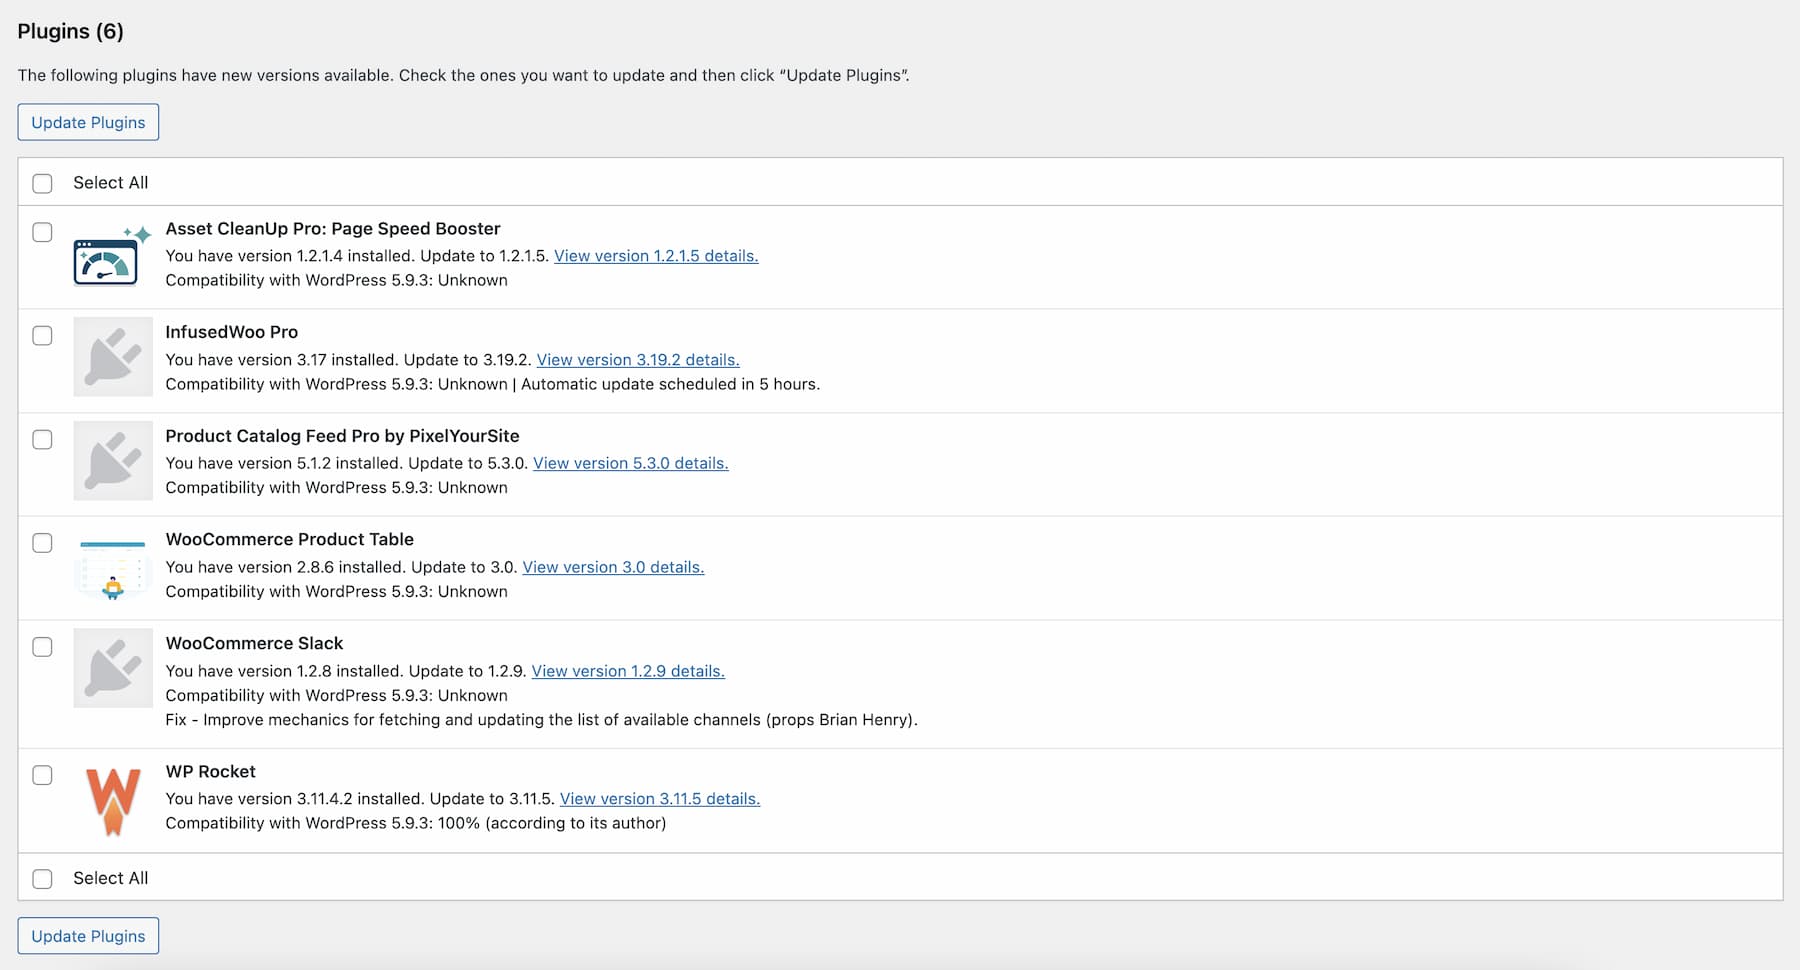Click 'You have version 2.8.6 installed' text
This screenshot has width=1800, height=970.
285,567
